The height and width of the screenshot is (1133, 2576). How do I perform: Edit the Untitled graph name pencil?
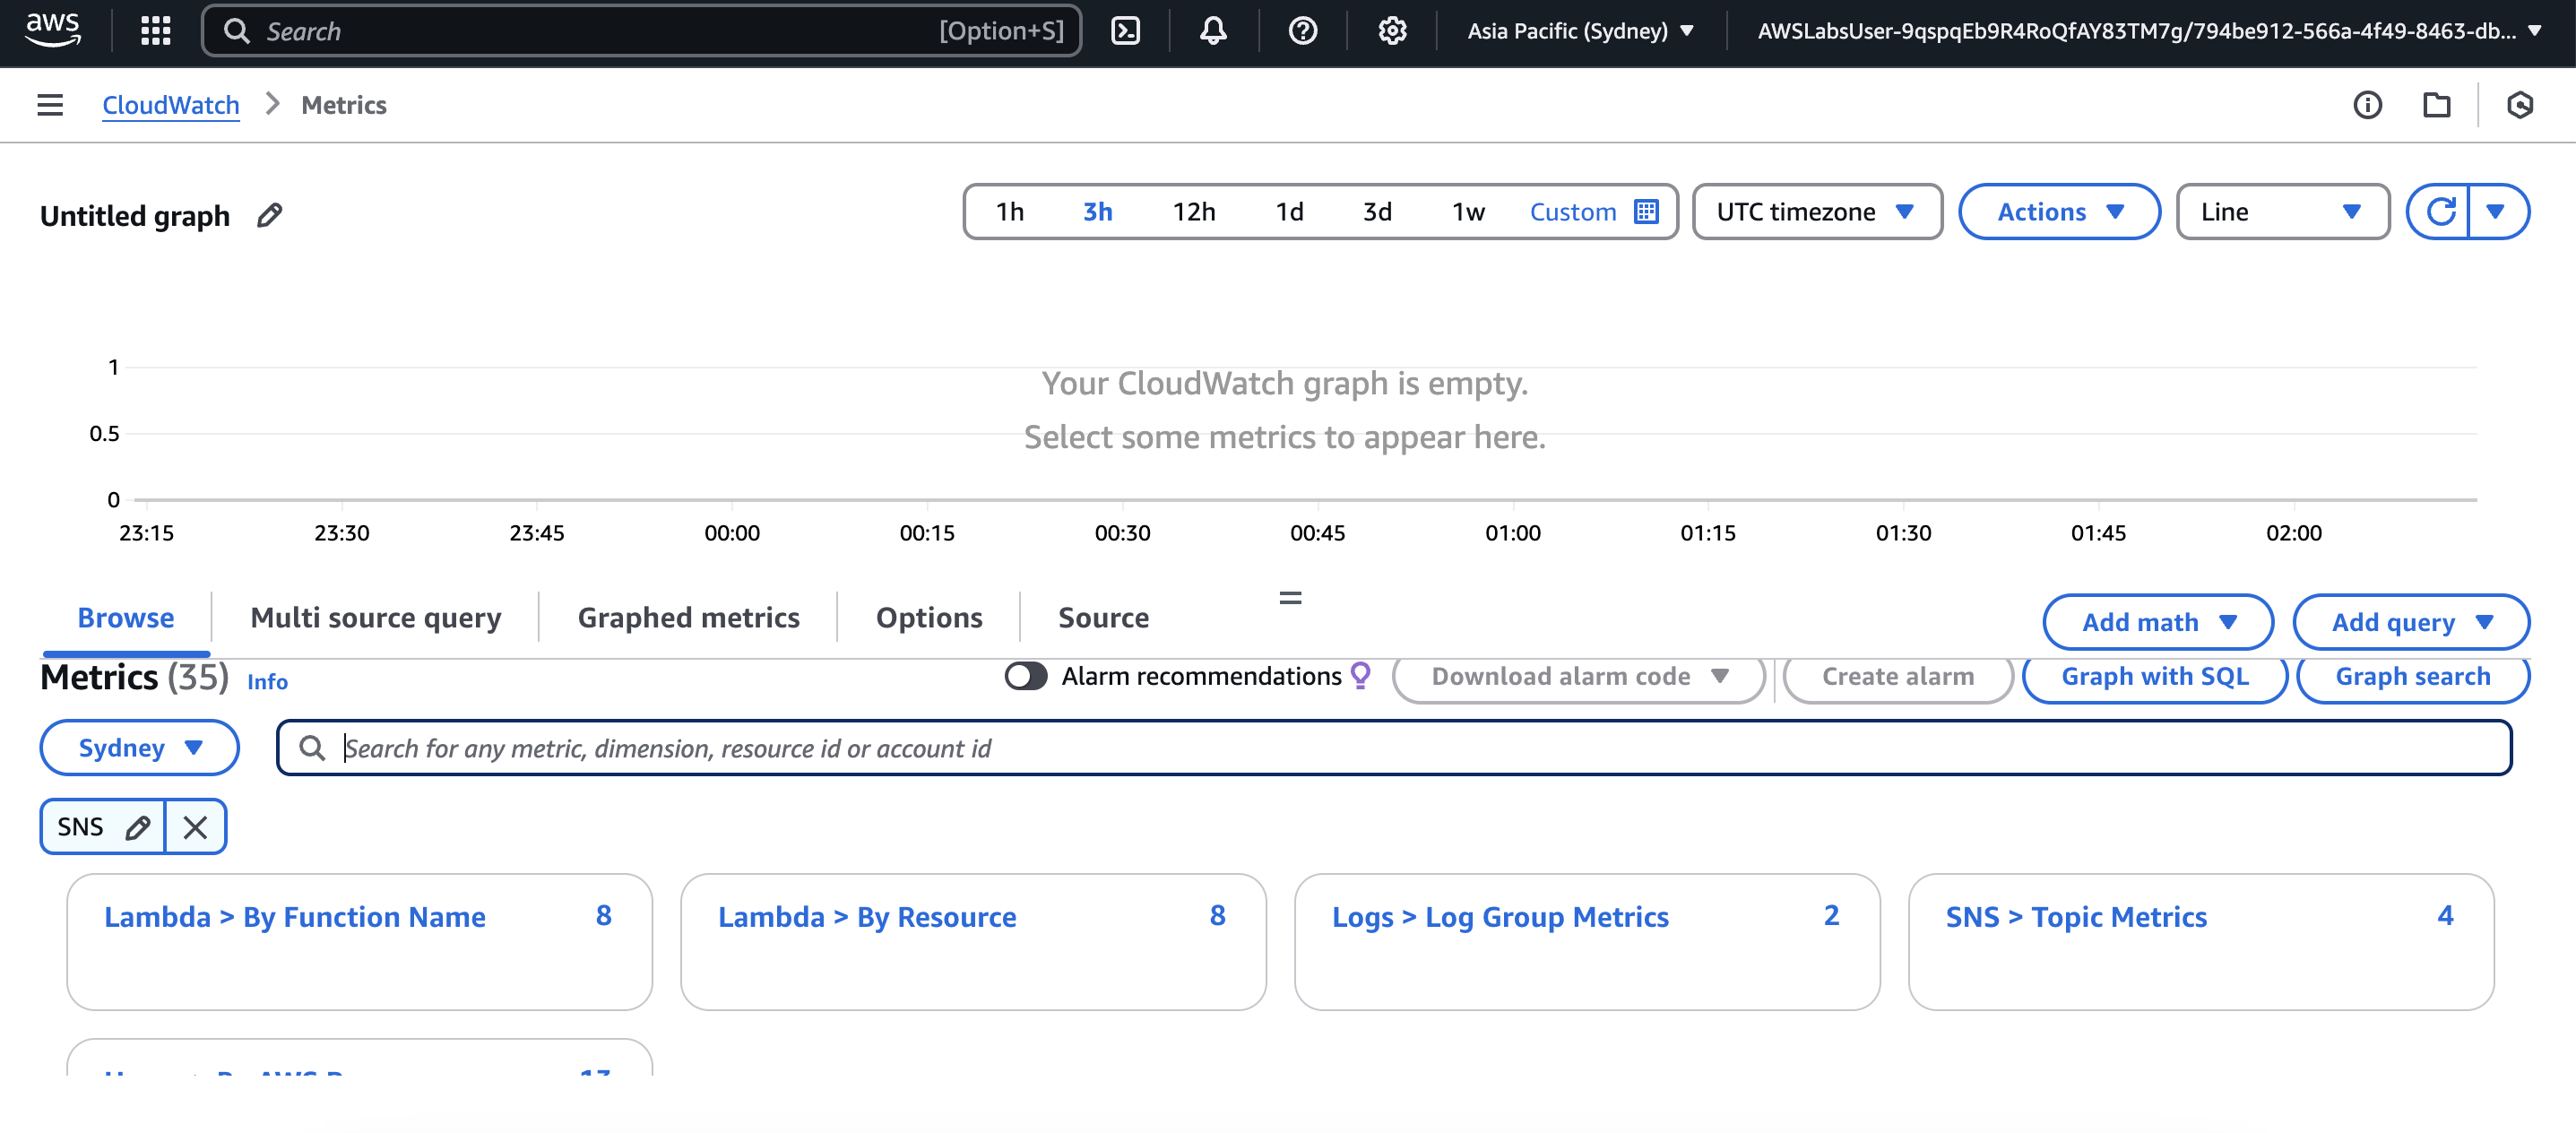(x=269, y=215)
